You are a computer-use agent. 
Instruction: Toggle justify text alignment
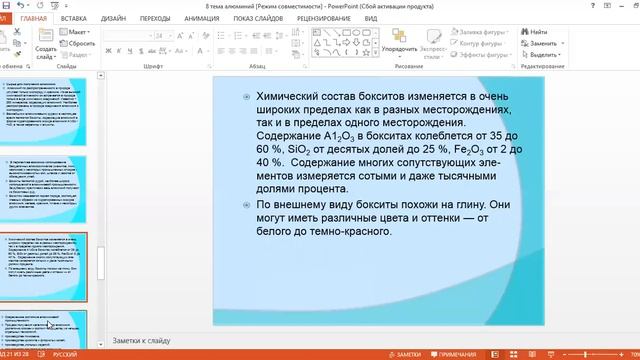tap(254, 51)
